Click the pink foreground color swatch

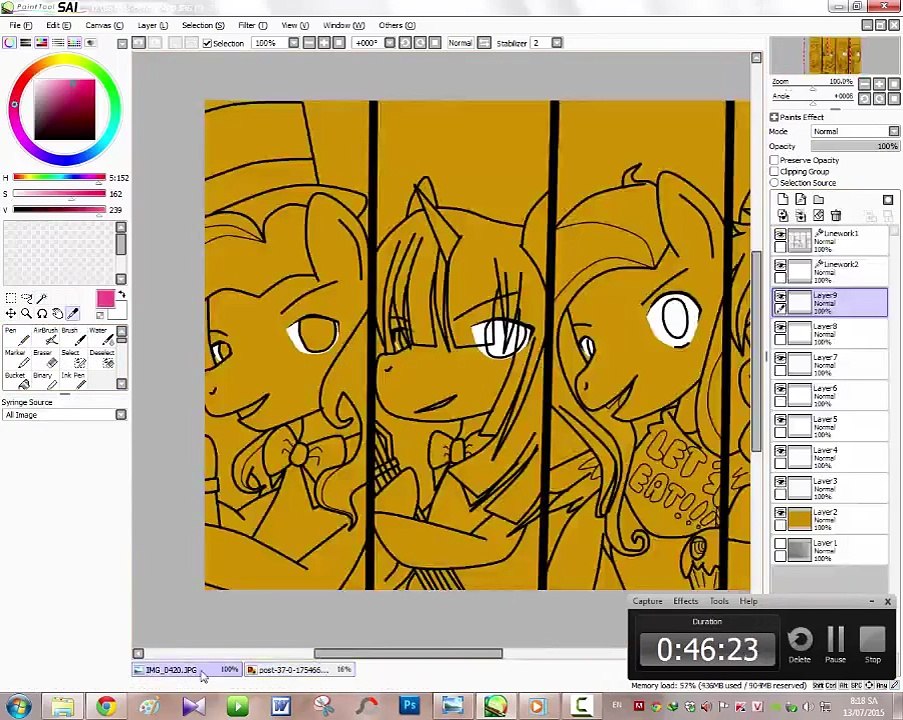[105, 298]
